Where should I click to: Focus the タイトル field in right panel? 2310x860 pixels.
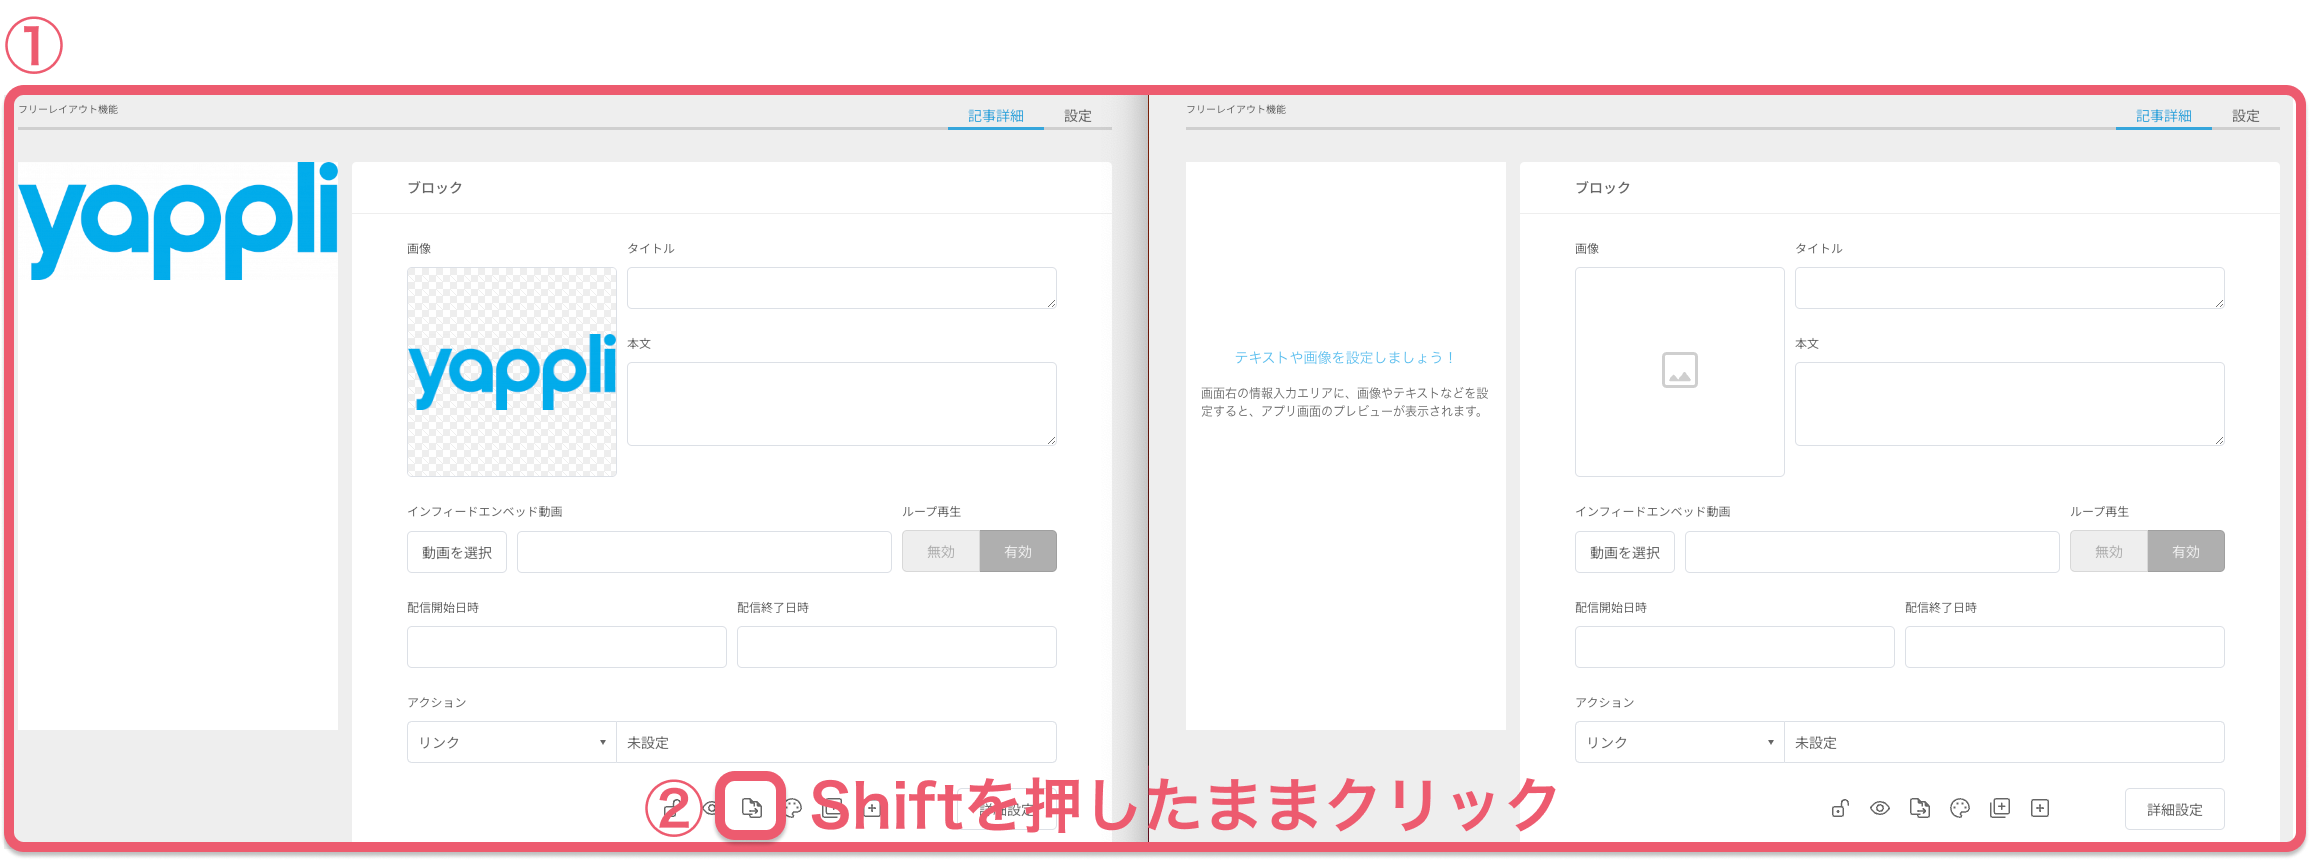(x=2010, y=288)
